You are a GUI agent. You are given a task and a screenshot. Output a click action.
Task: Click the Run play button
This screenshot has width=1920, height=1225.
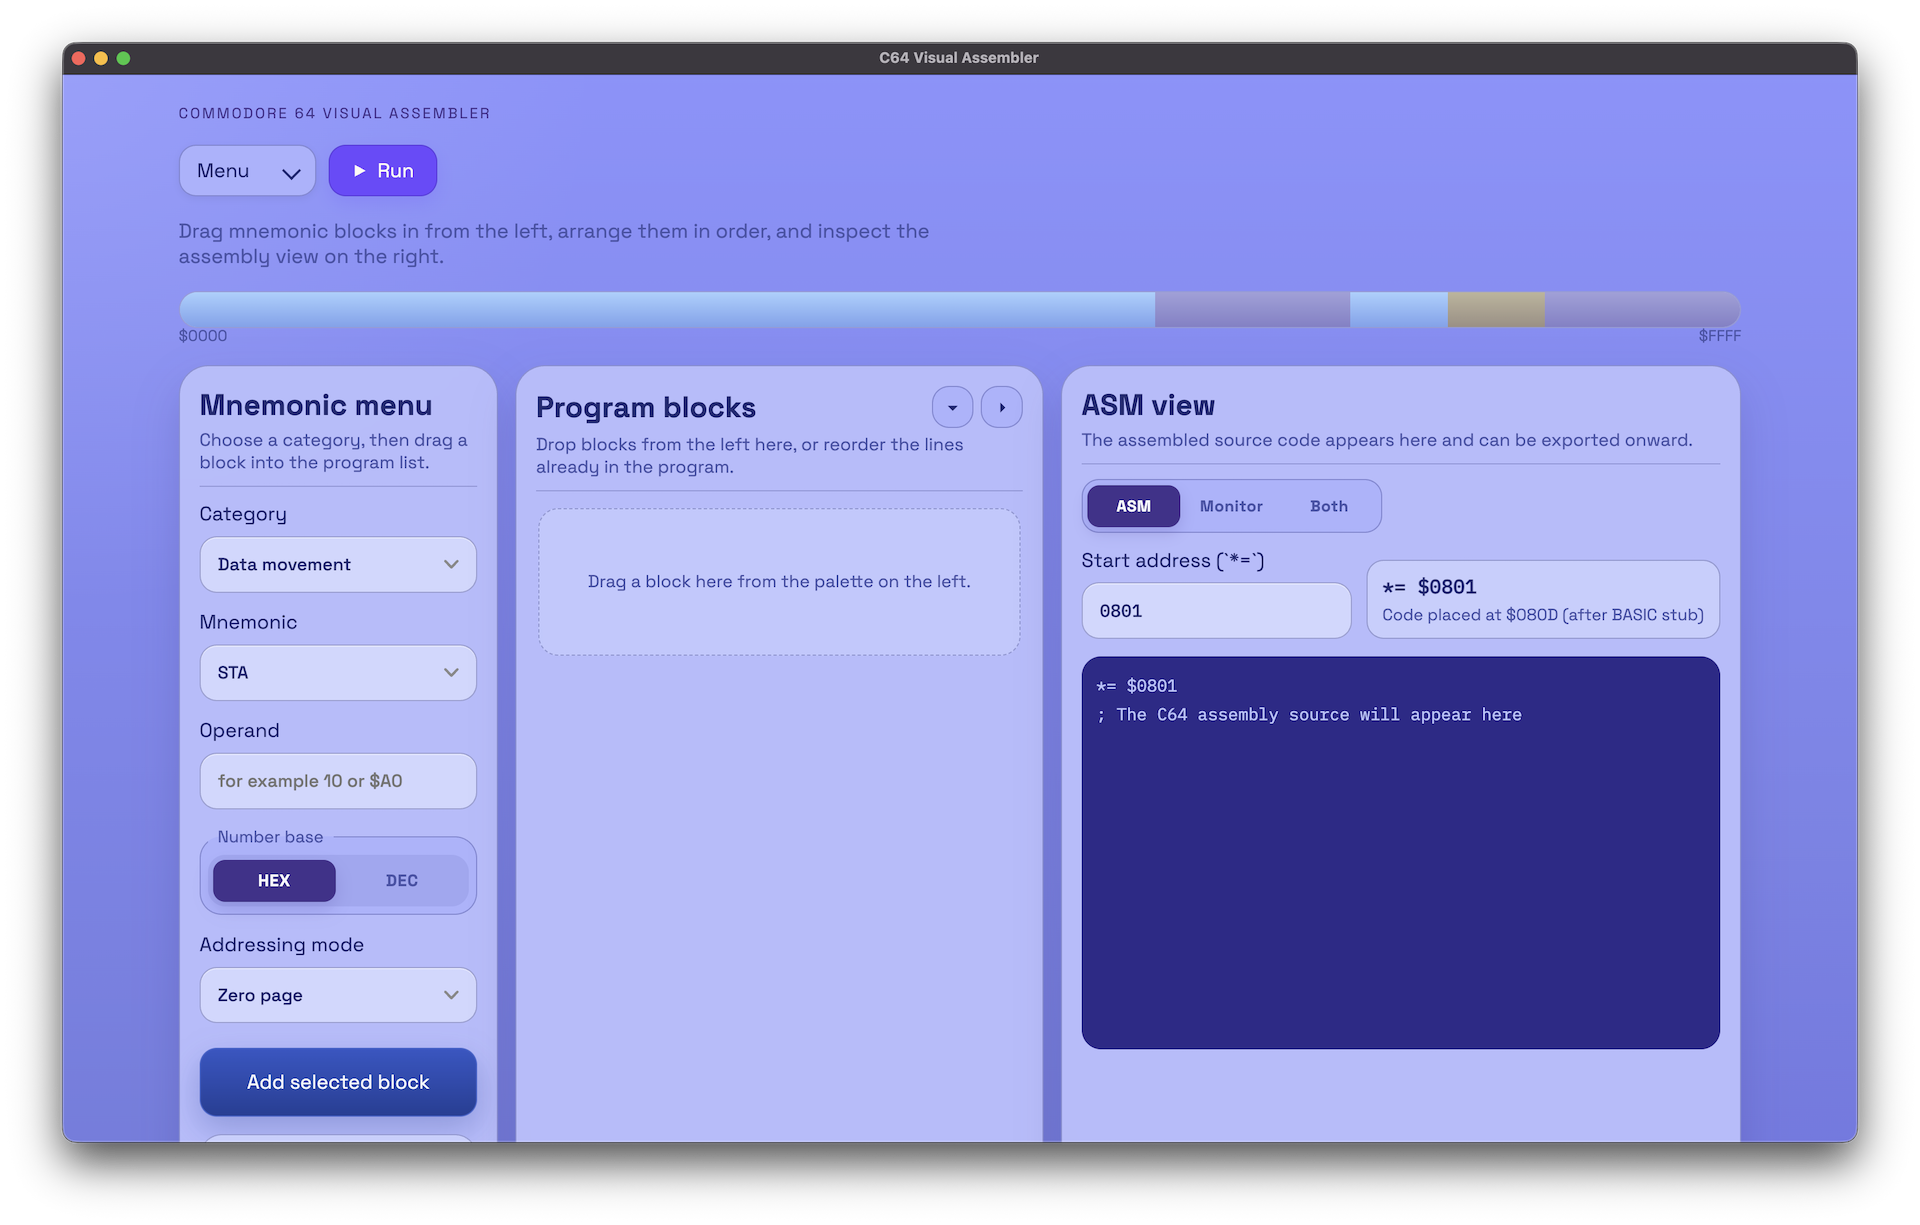coord(382,171)
